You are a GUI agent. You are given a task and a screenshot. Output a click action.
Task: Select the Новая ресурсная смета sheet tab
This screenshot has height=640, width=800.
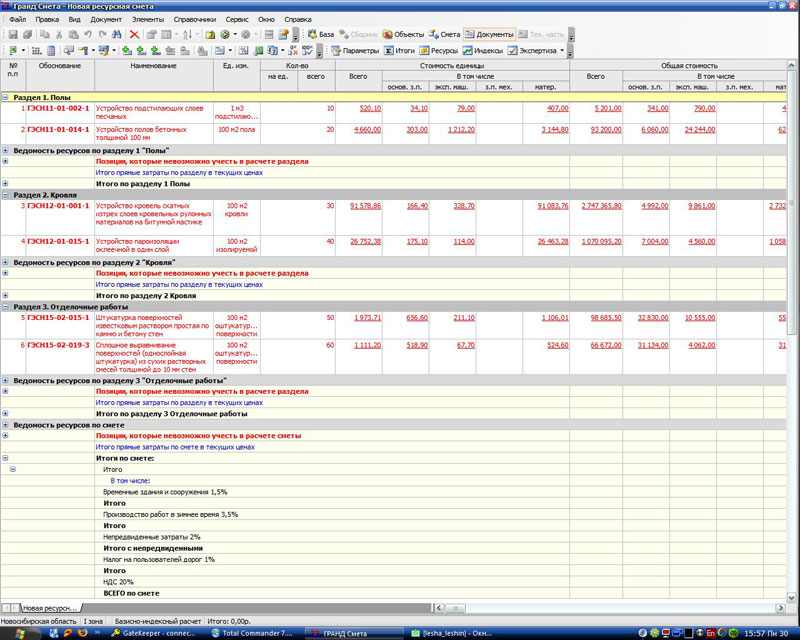[50, 608]
